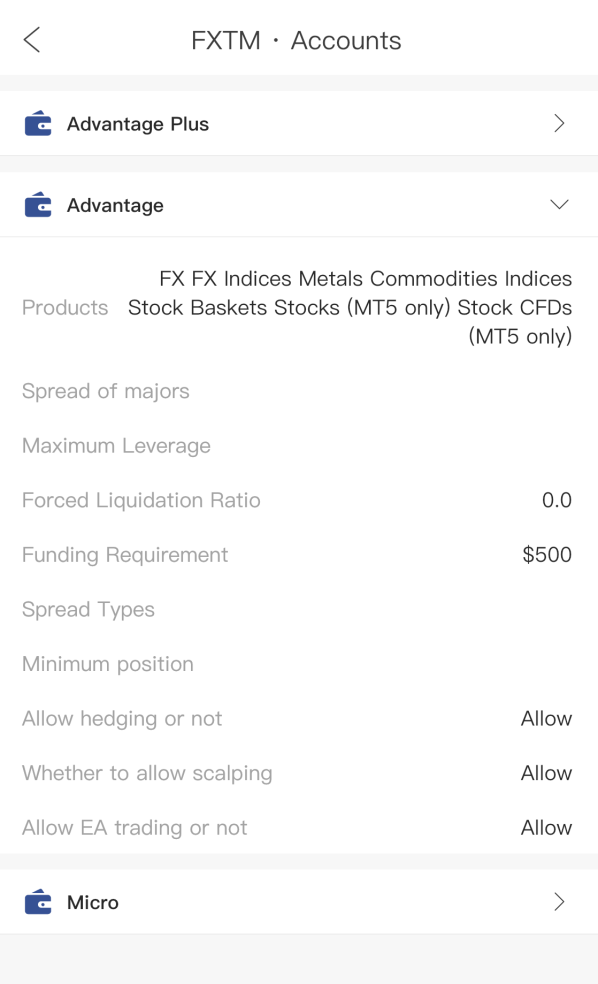
Task: Click the Advantage wallet icon
Action: pos(38,205)
